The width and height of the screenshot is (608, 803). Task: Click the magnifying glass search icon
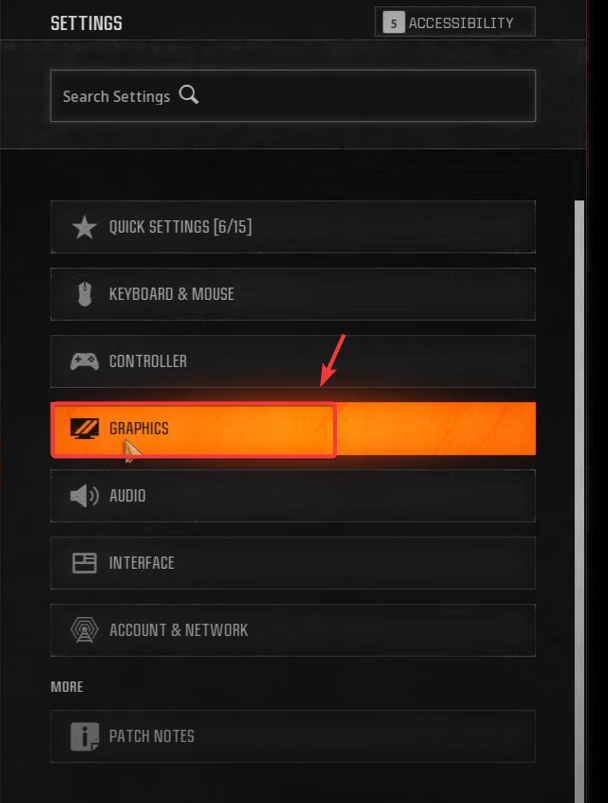point(188,95)
